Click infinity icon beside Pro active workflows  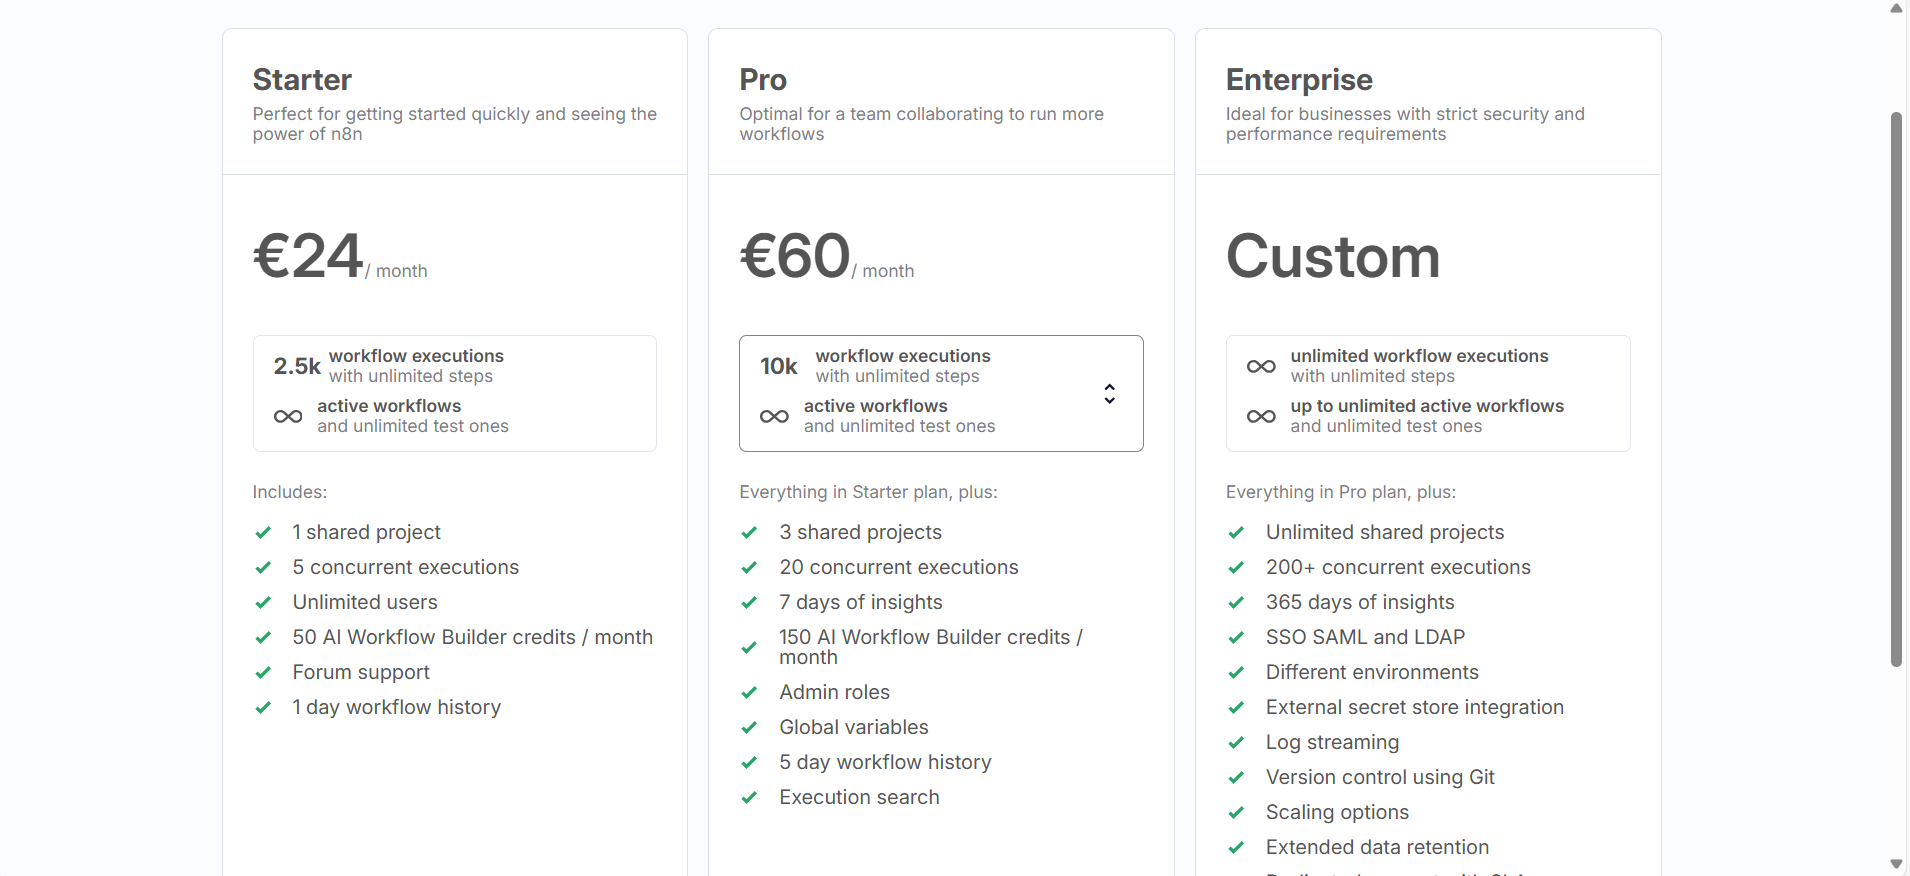tap(774, 416)
